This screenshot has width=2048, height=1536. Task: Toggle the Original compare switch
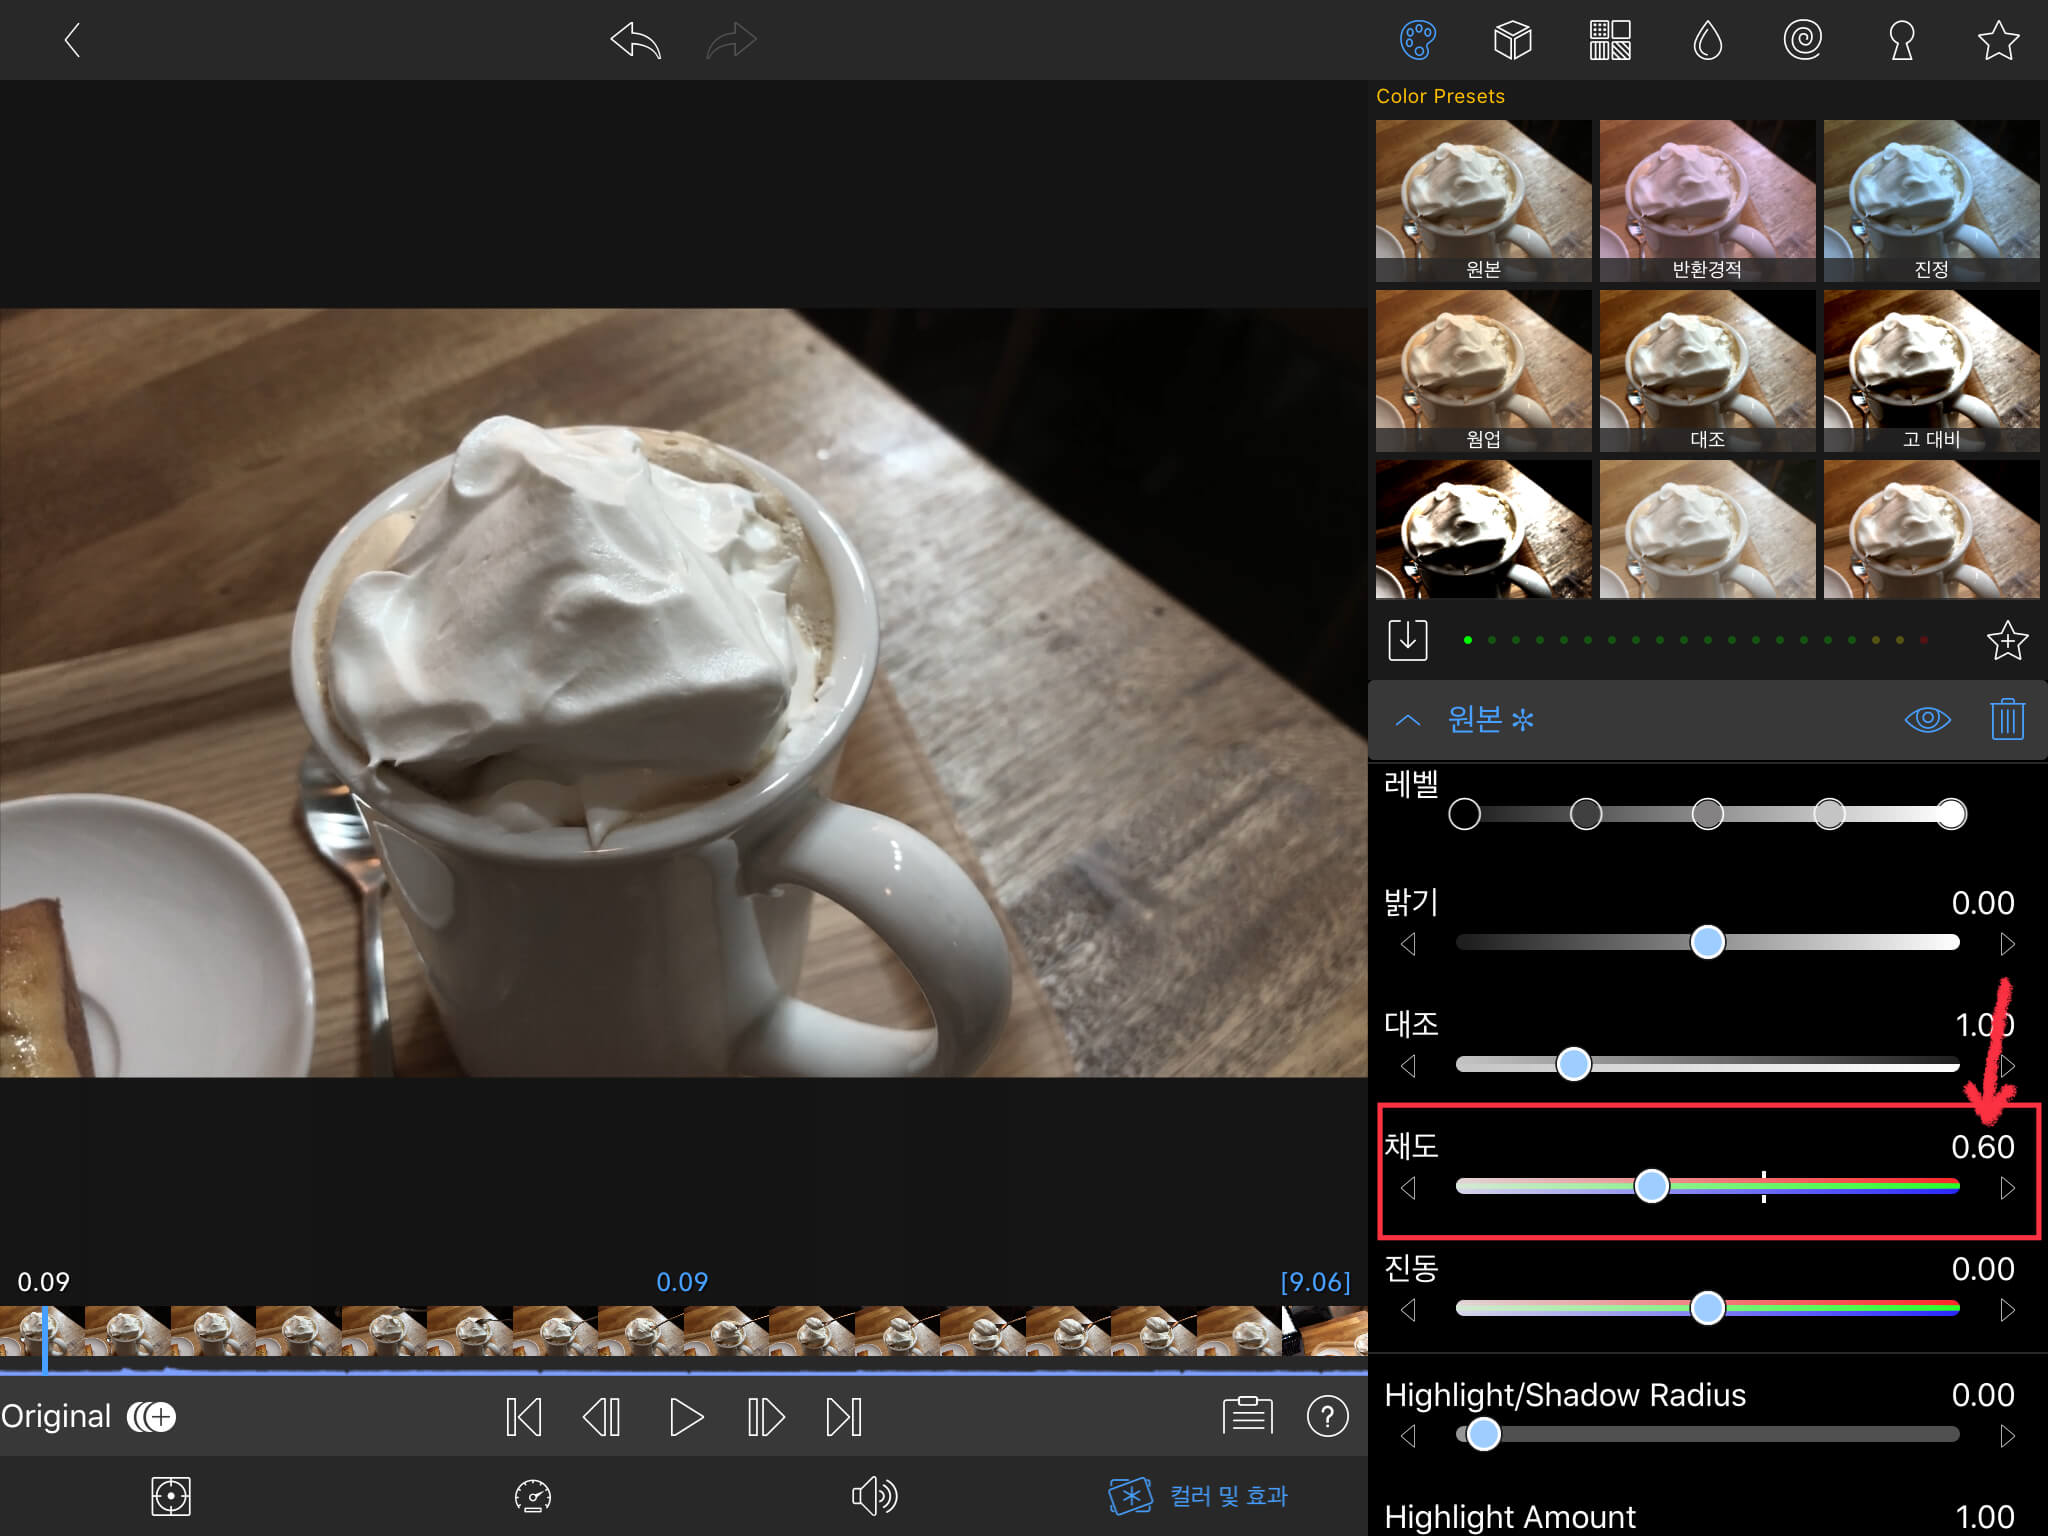coord(151,1416)
